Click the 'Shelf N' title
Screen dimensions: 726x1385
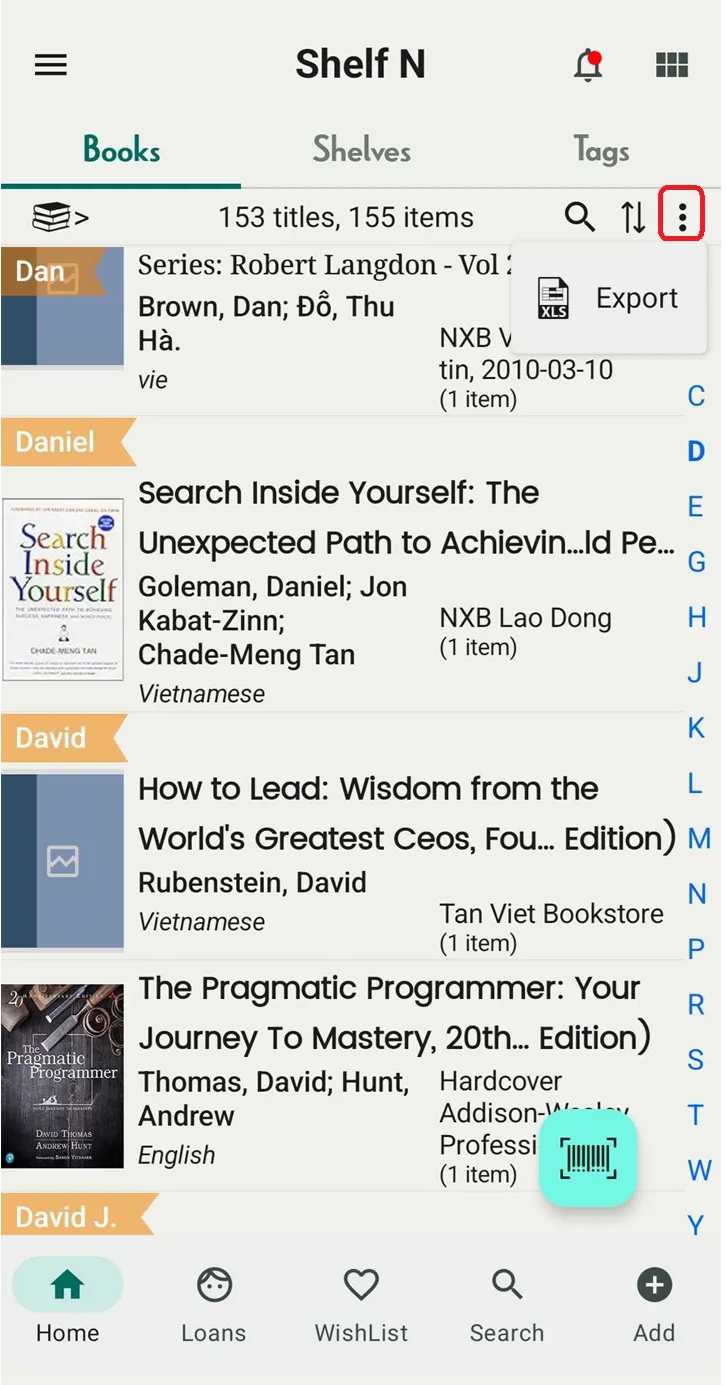tap(360, 65)
